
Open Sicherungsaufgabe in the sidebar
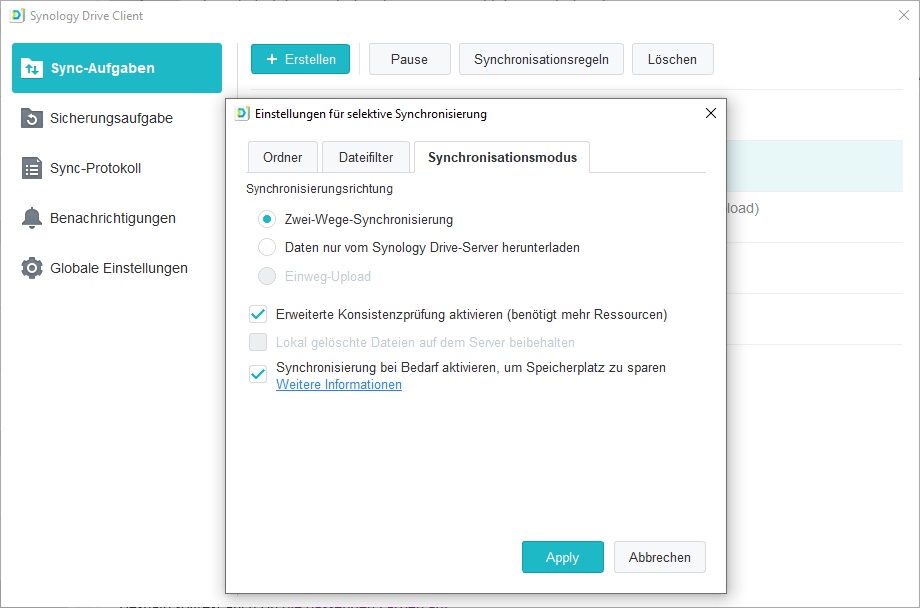117,118
